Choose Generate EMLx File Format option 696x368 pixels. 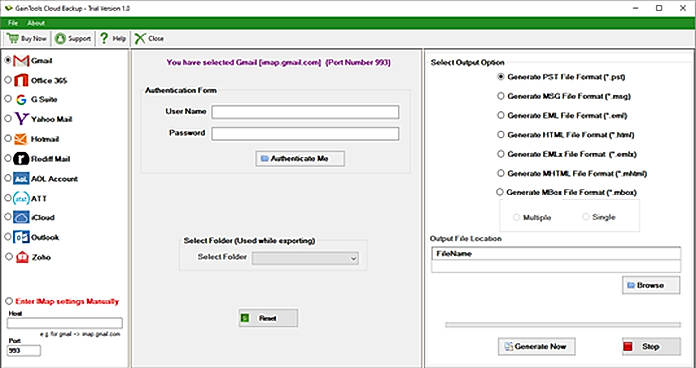501,154
